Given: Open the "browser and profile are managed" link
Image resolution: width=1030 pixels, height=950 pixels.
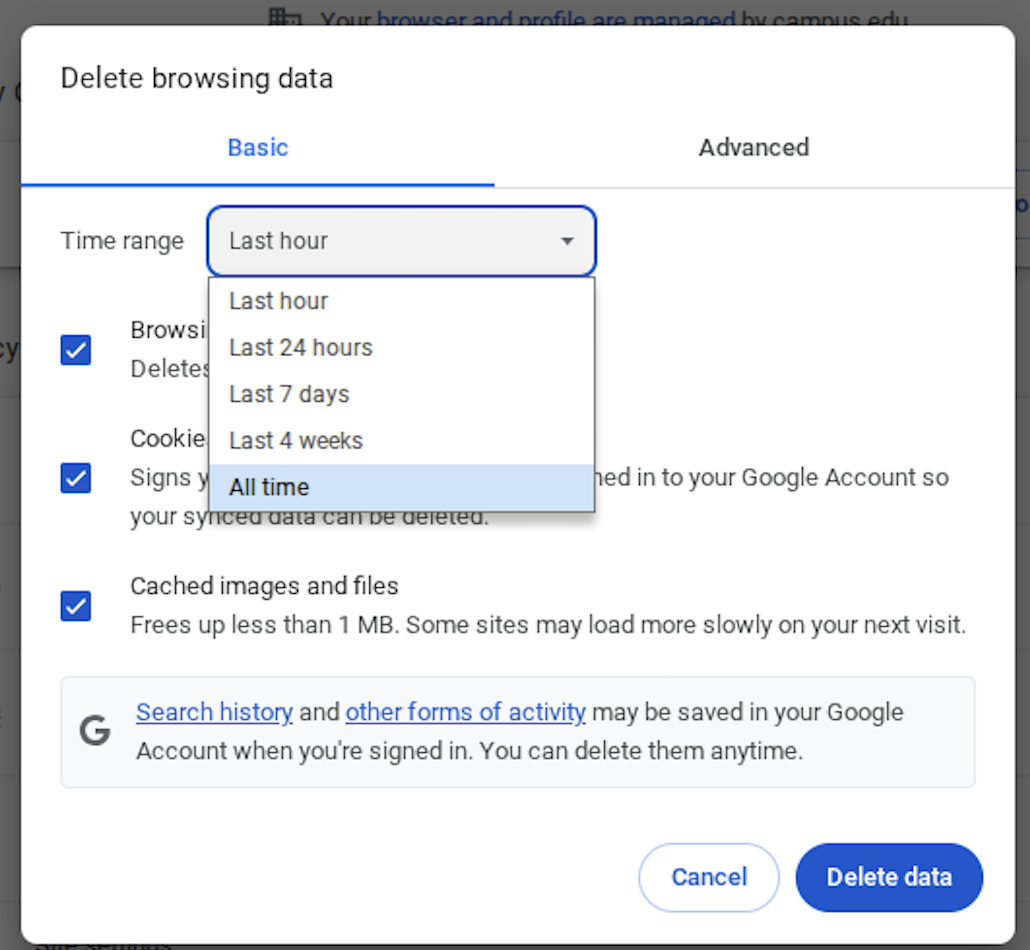Looking at the screenshot, I should [x=555, y=19].
